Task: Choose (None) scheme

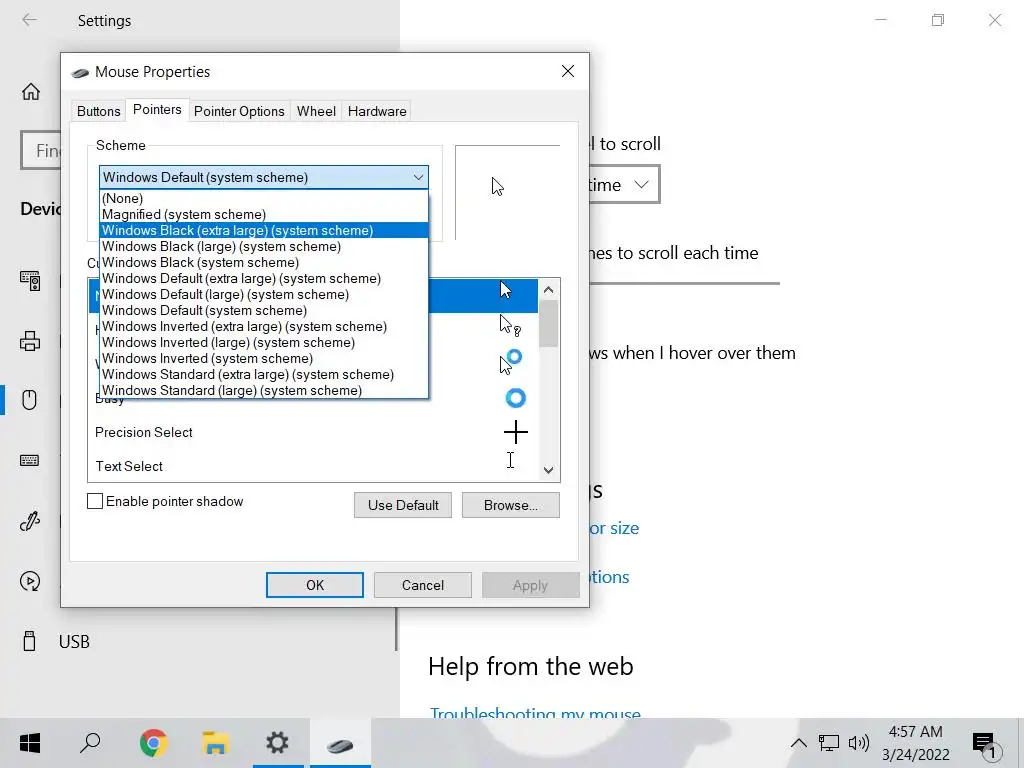Action: pos(264,199)
